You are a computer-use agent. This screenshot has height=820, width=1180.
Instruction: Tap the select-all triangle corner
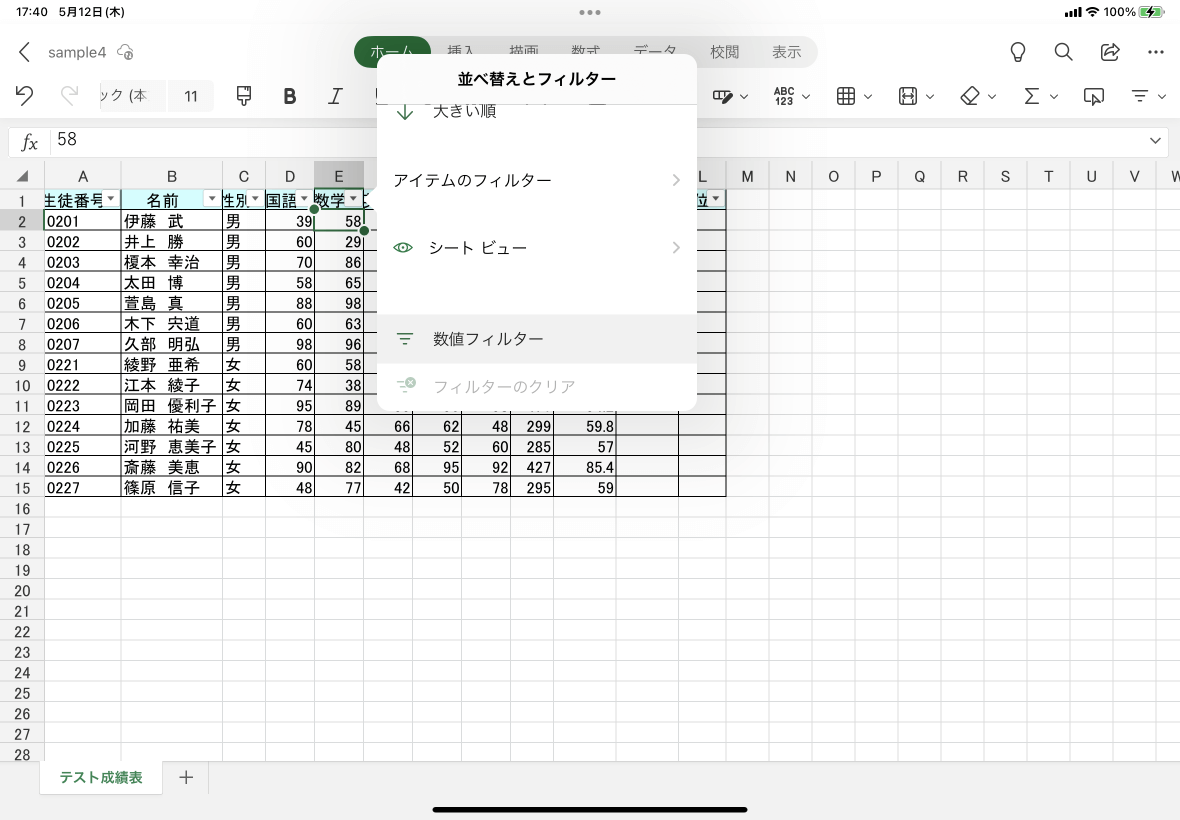tap(23, 176)
